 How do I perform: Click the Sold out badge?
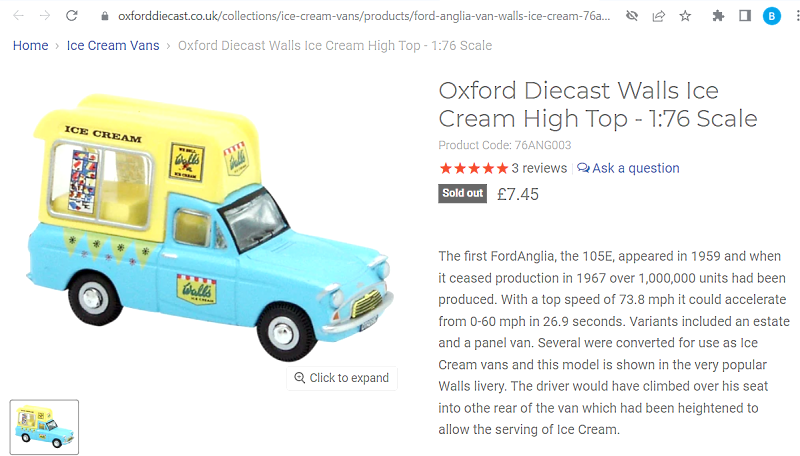462,193
